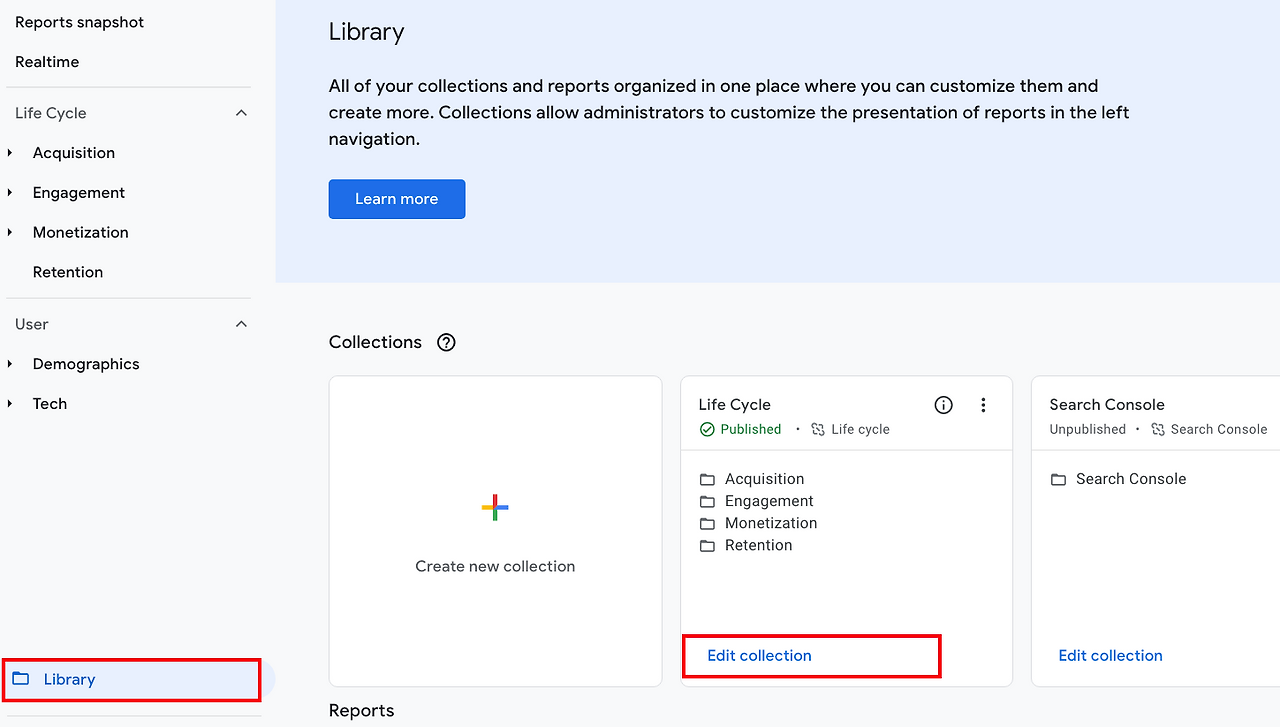Edit the Life Cycle collection
Screen dimensions: 1280x727
(760, 656)
